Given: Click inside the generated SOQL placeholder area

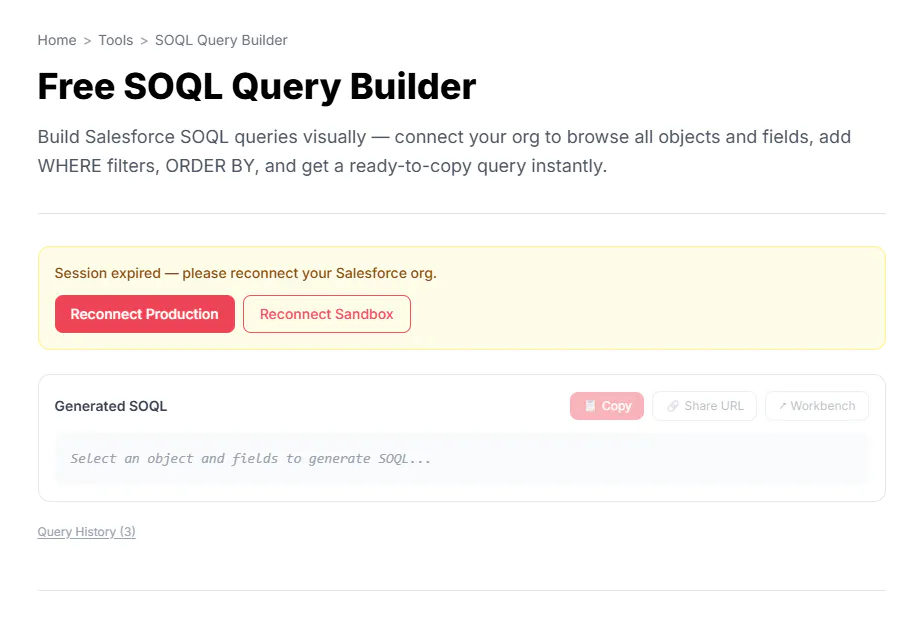Looking at the screenshot, I should point(462,458).
